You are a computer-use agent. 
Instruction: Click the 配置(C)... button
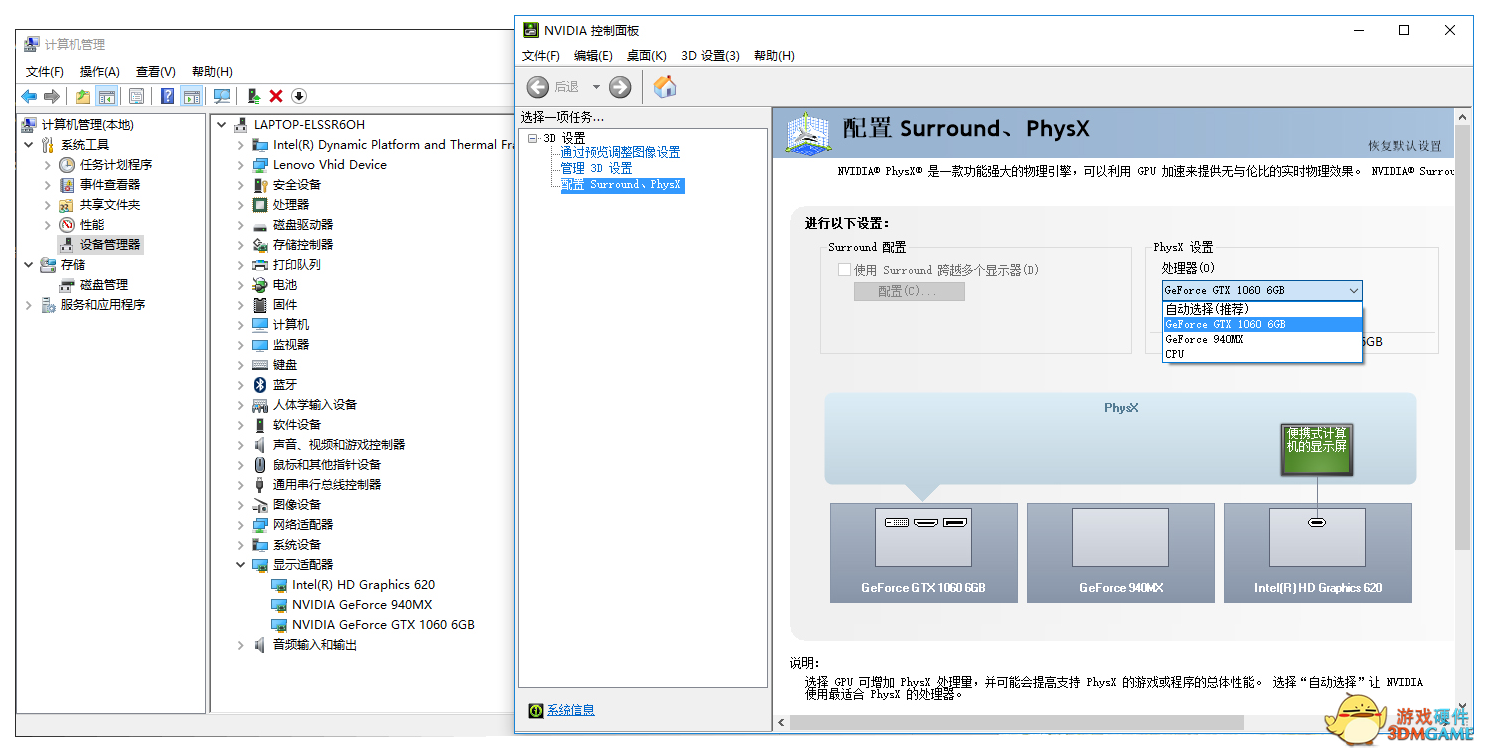coord(909,291)
